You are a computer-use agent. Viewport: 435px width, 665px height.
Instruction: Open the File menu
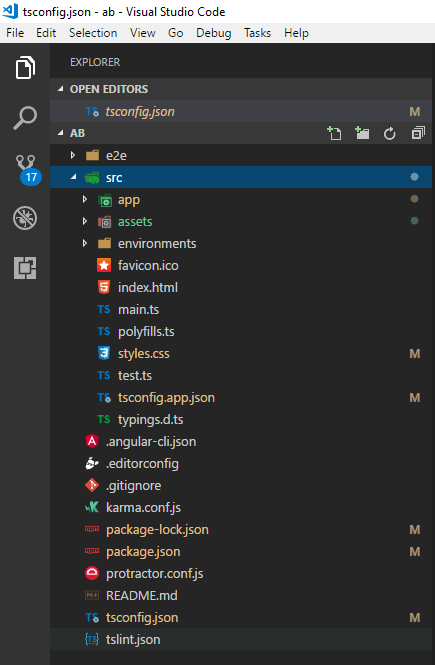pos(15,33)
